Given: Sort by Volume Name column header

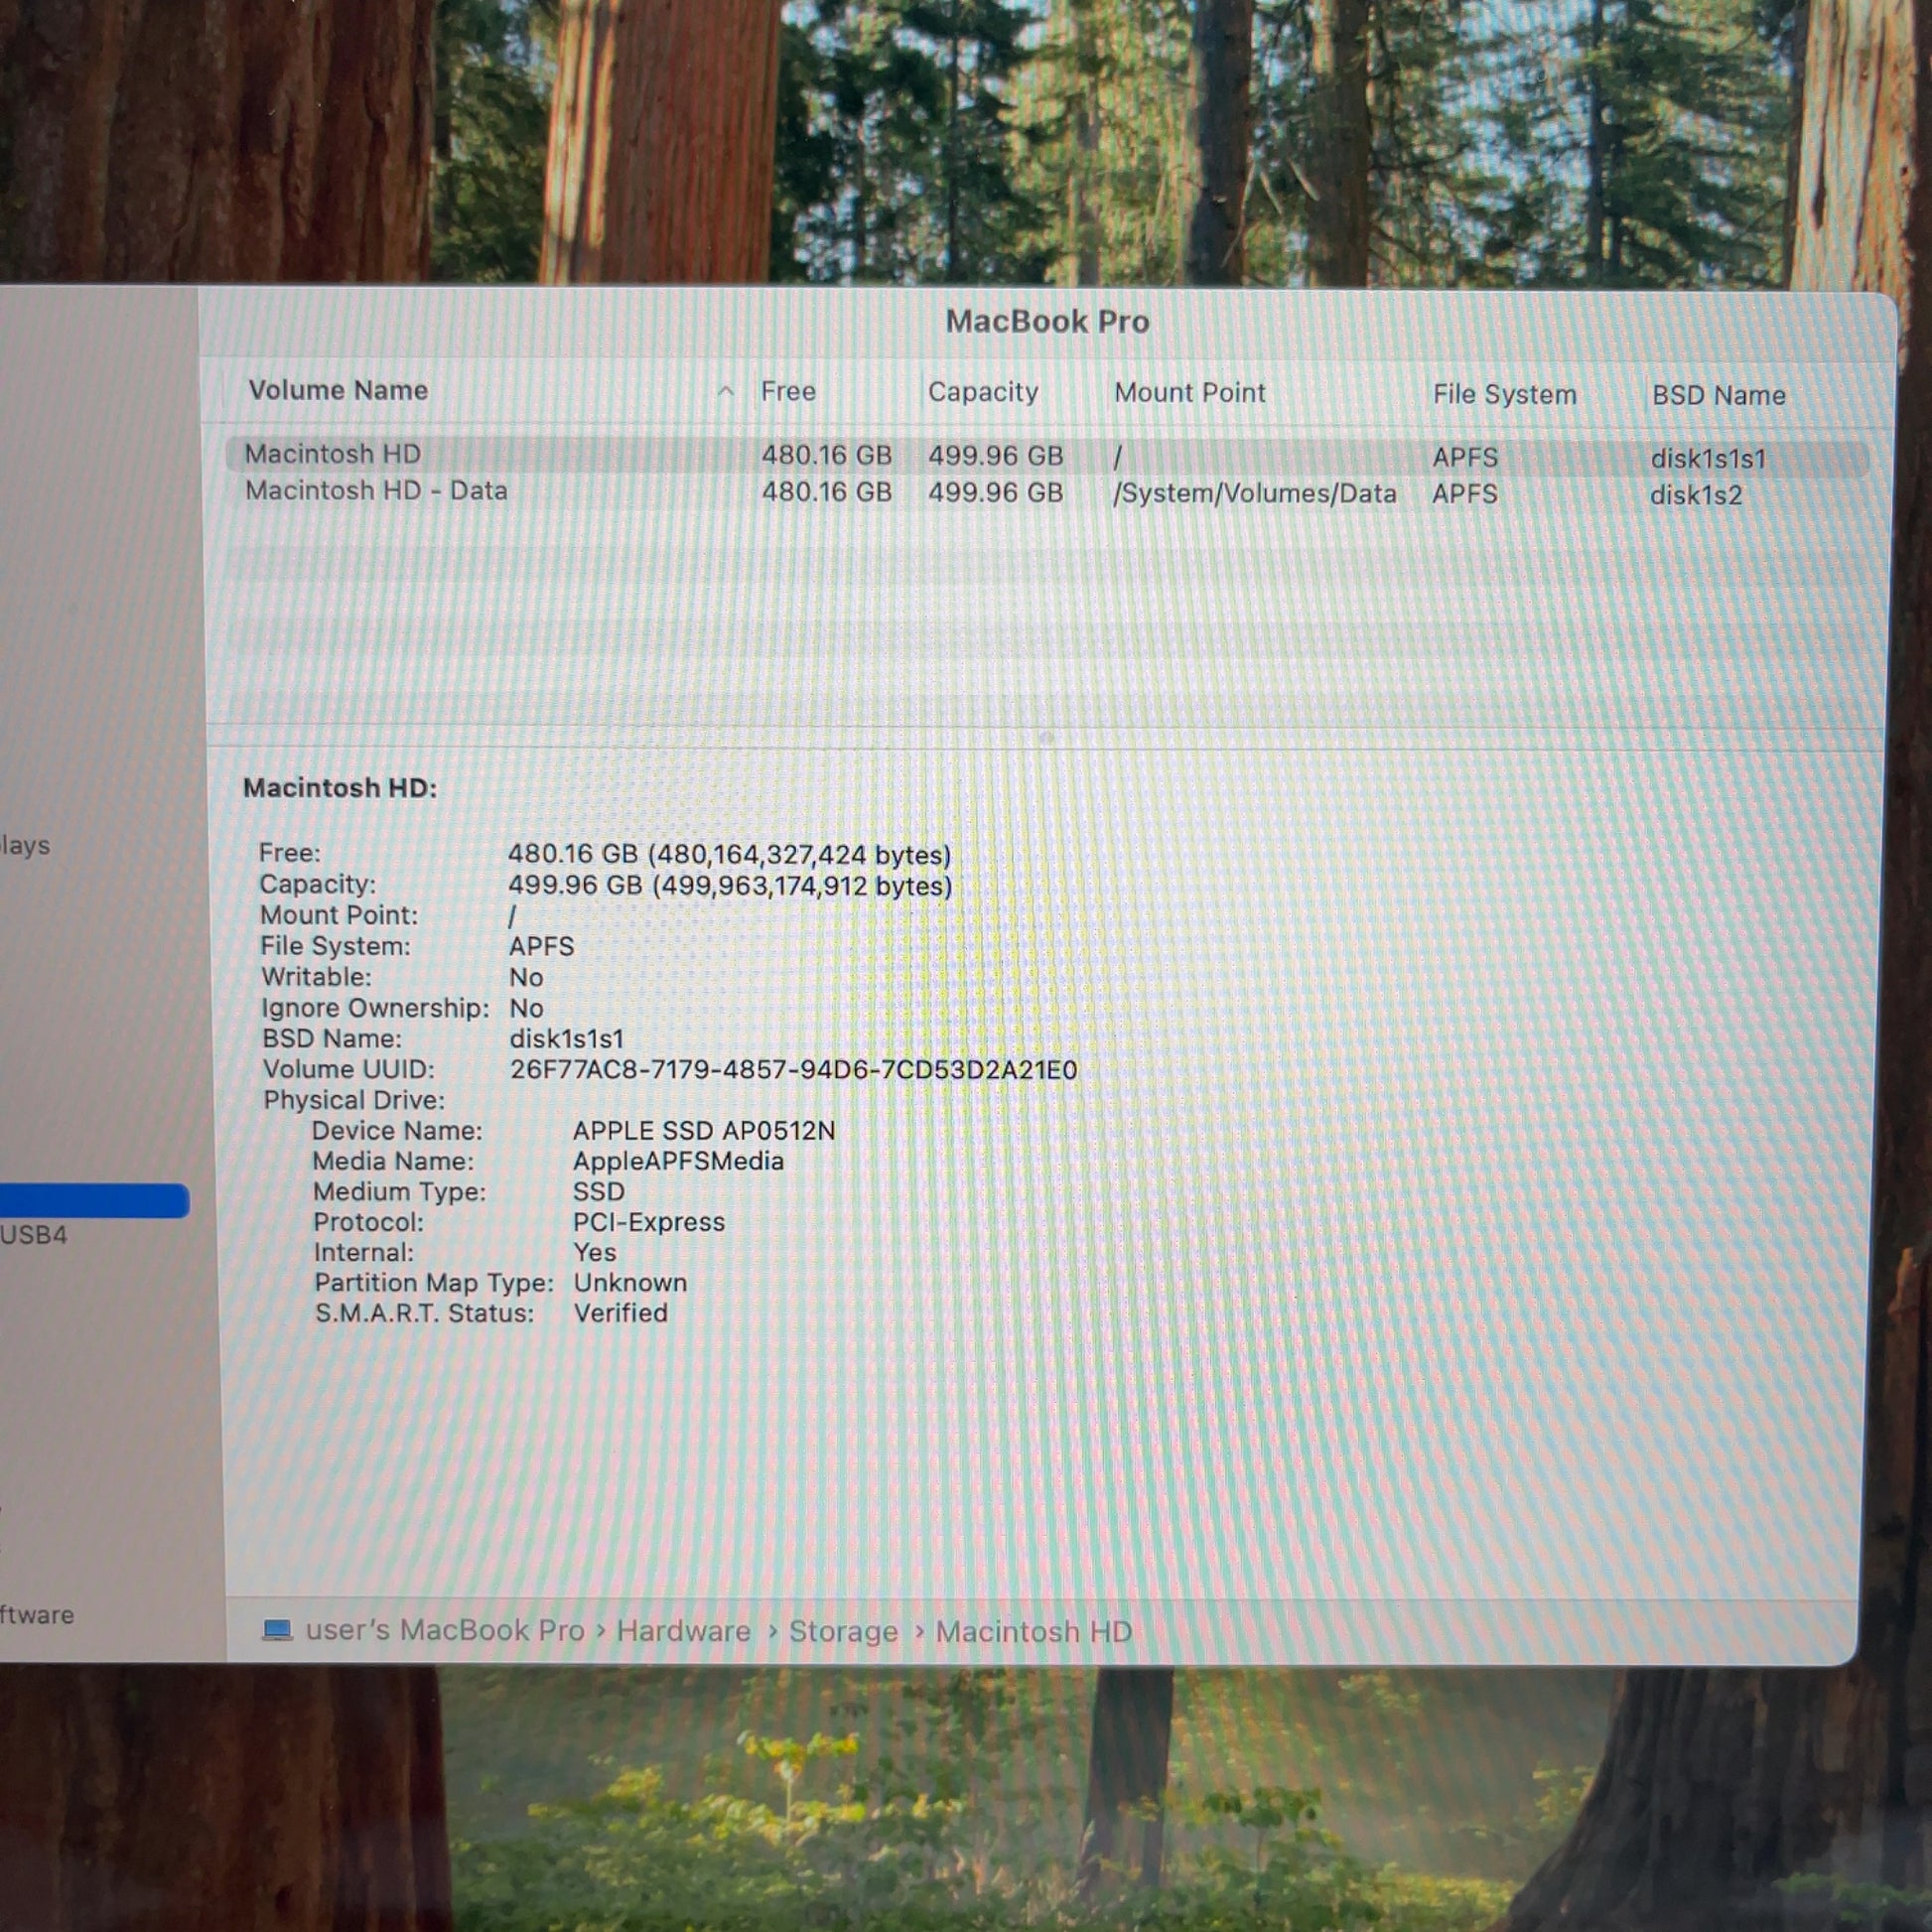Looking at the screenshot, I should pos(338,390).
